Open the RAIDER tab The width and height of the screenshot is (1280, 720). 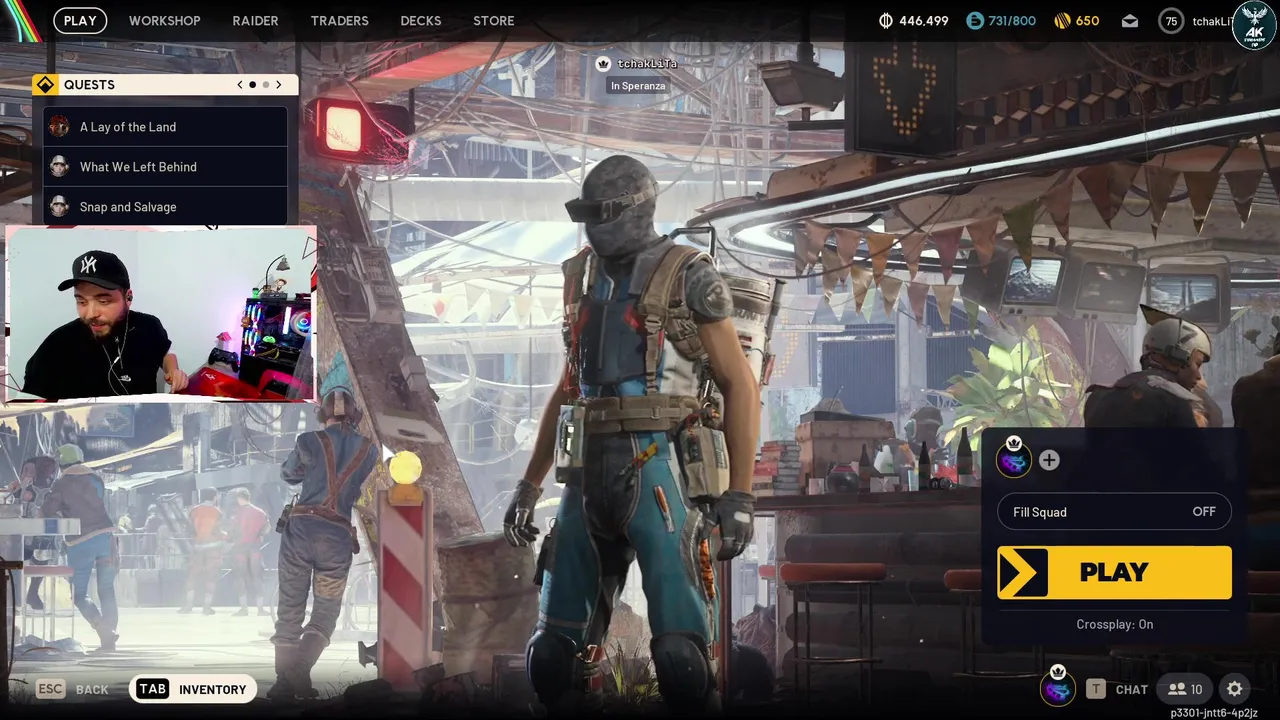click(255, 20)
